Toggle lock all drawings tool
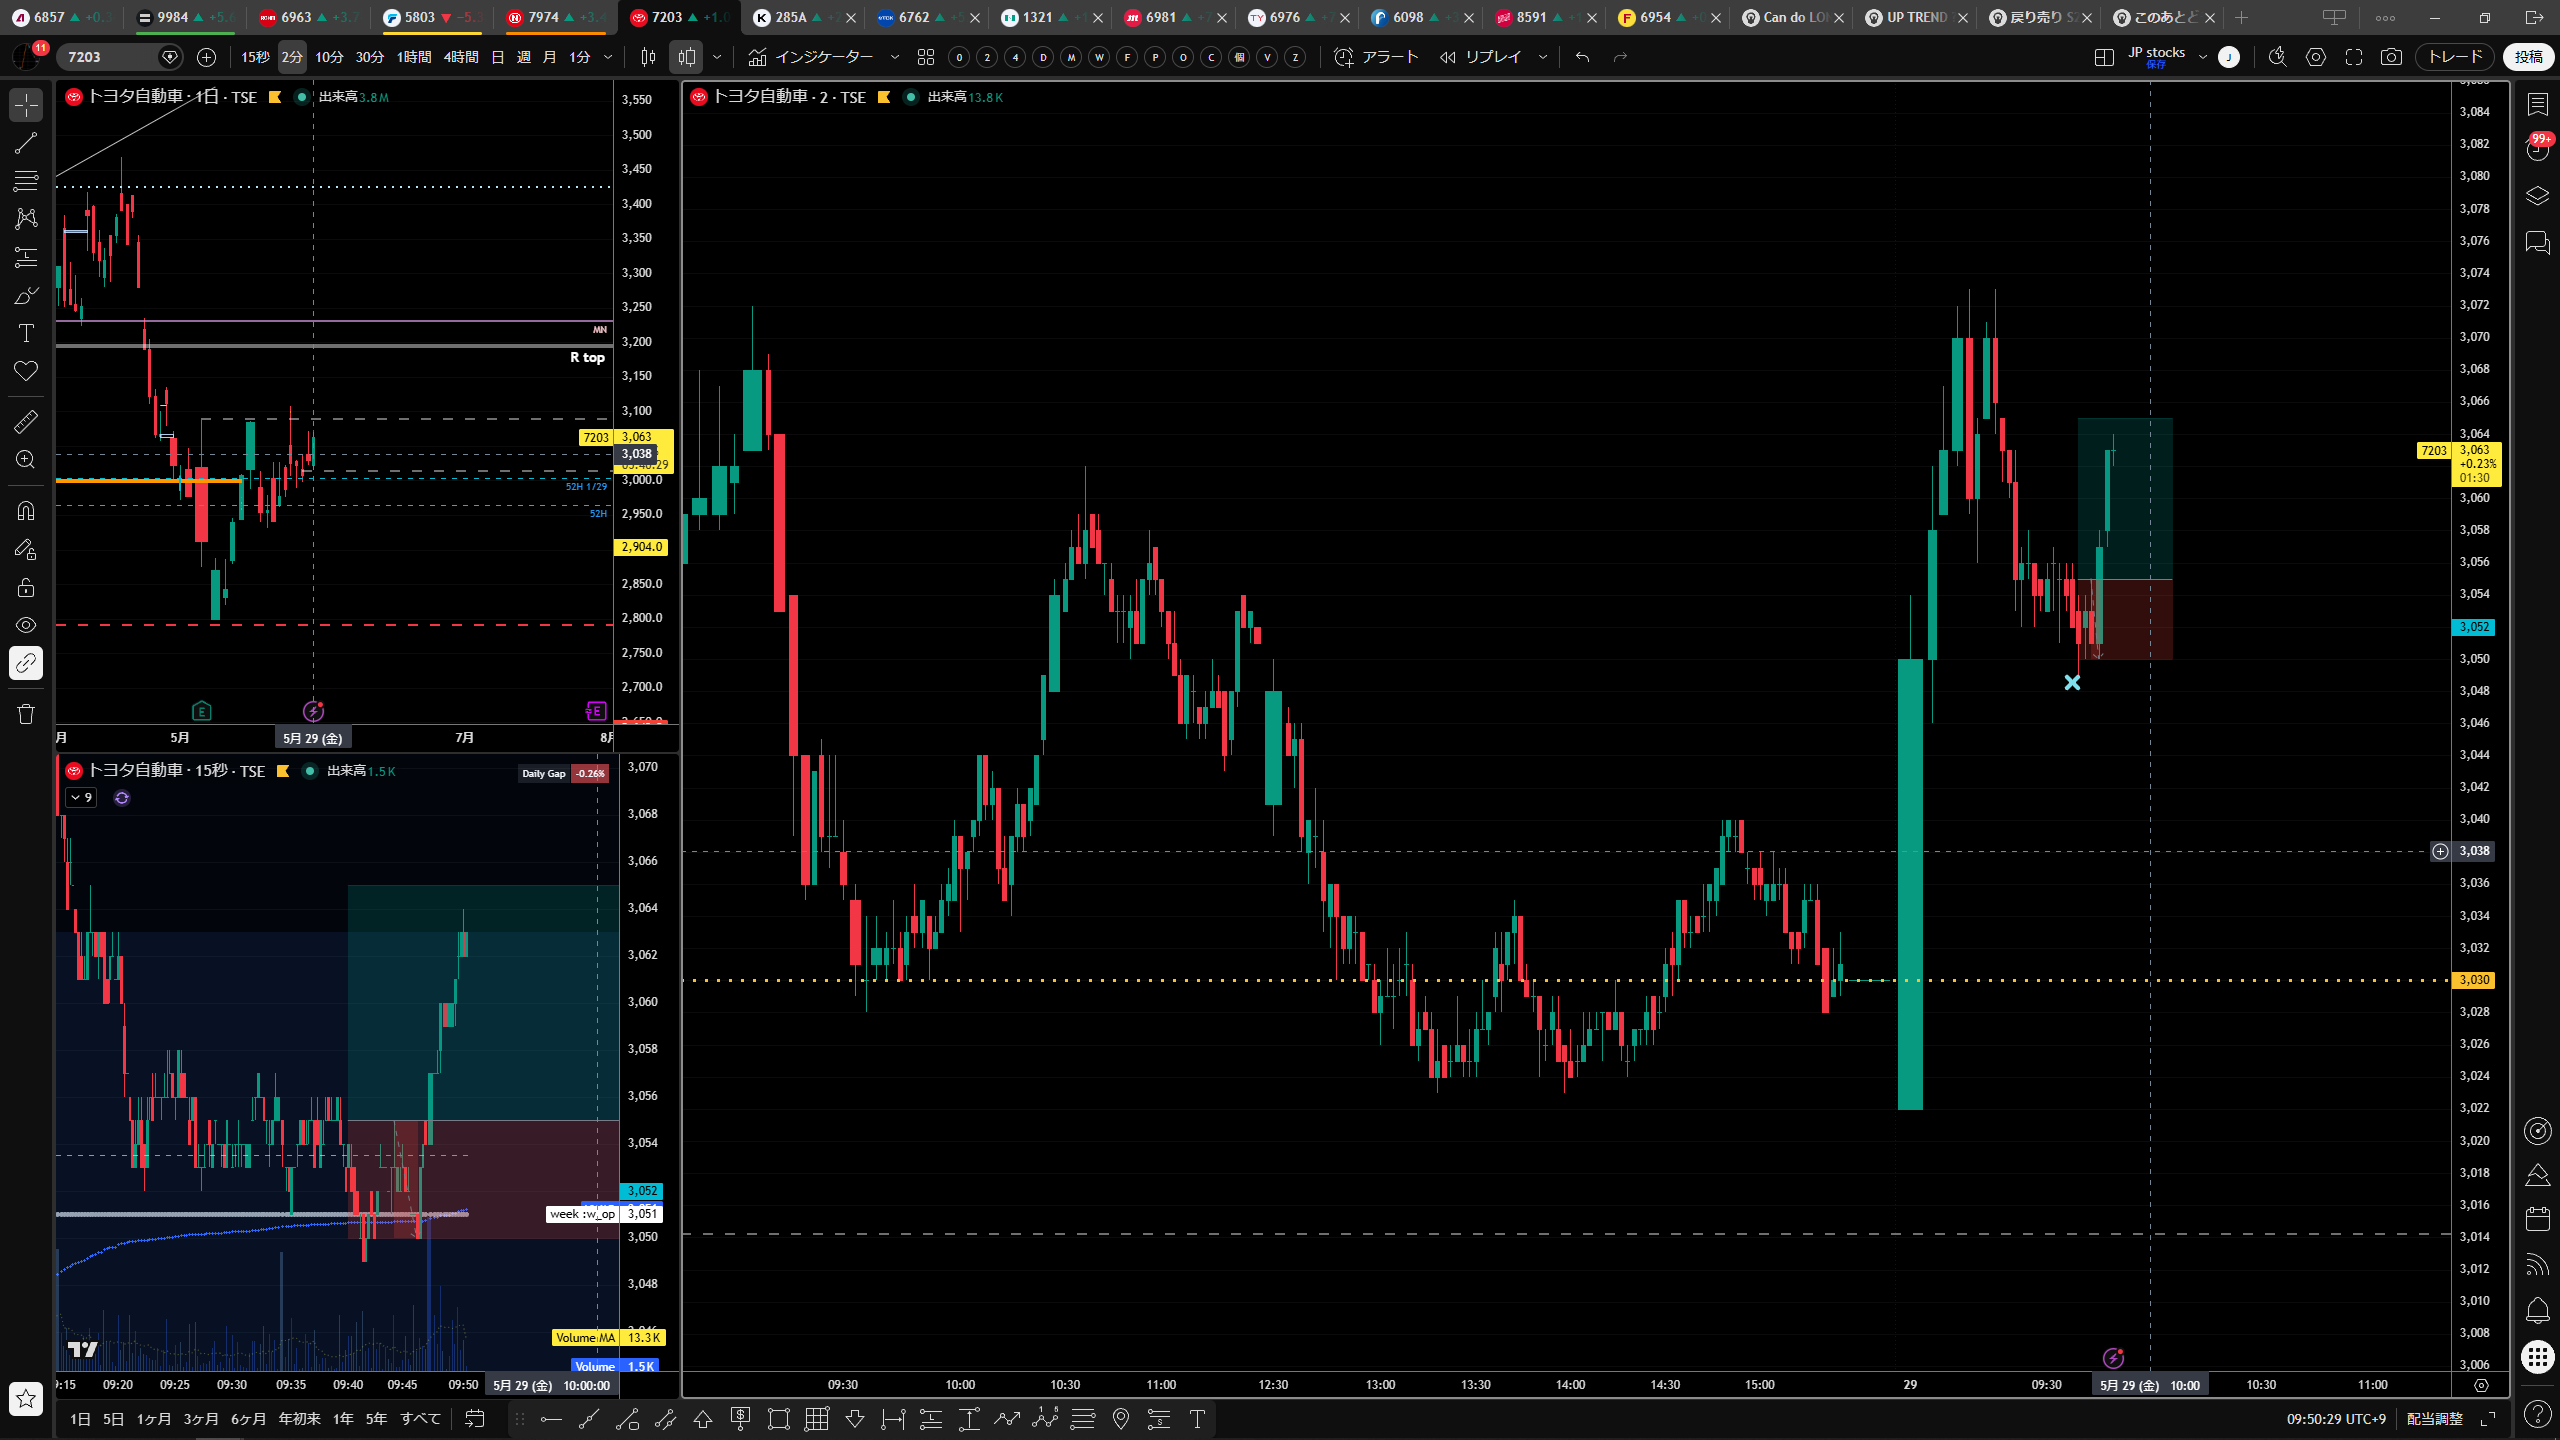 [x=26, y=587]
